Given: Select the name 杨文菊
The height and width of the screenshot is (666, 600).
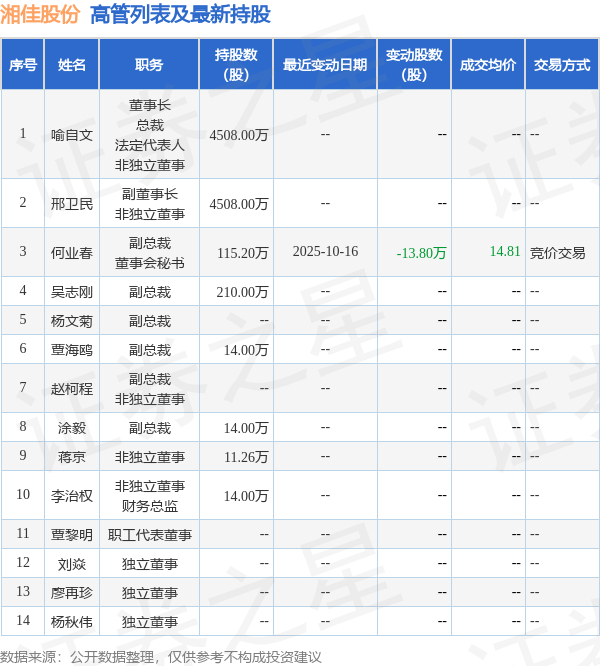Looking at the screenshot, I should pos(72,321).
